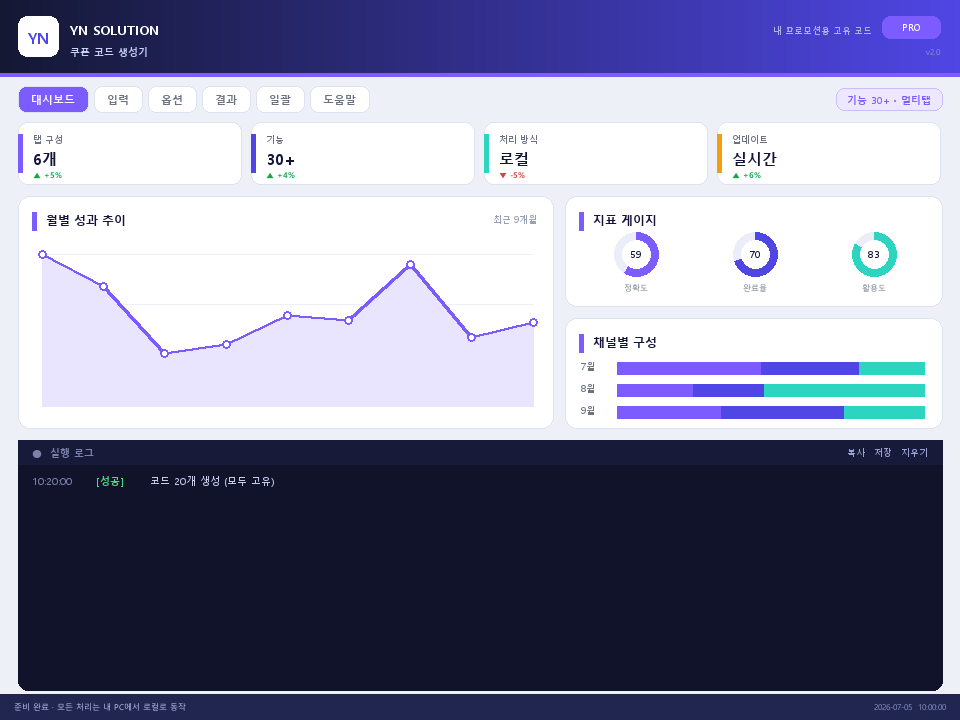Click the green up arrow under 6개

point(37,176)
